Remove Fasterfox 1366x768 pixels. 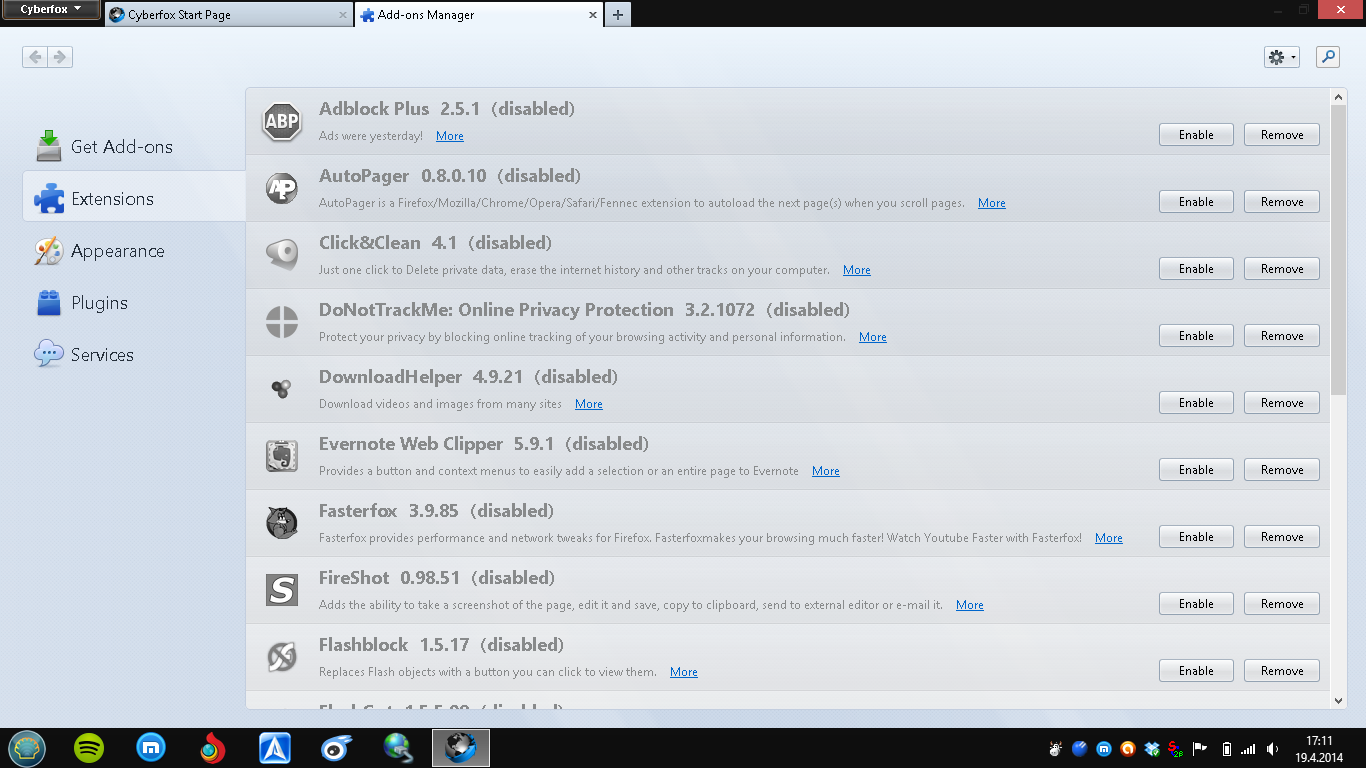1282,537
